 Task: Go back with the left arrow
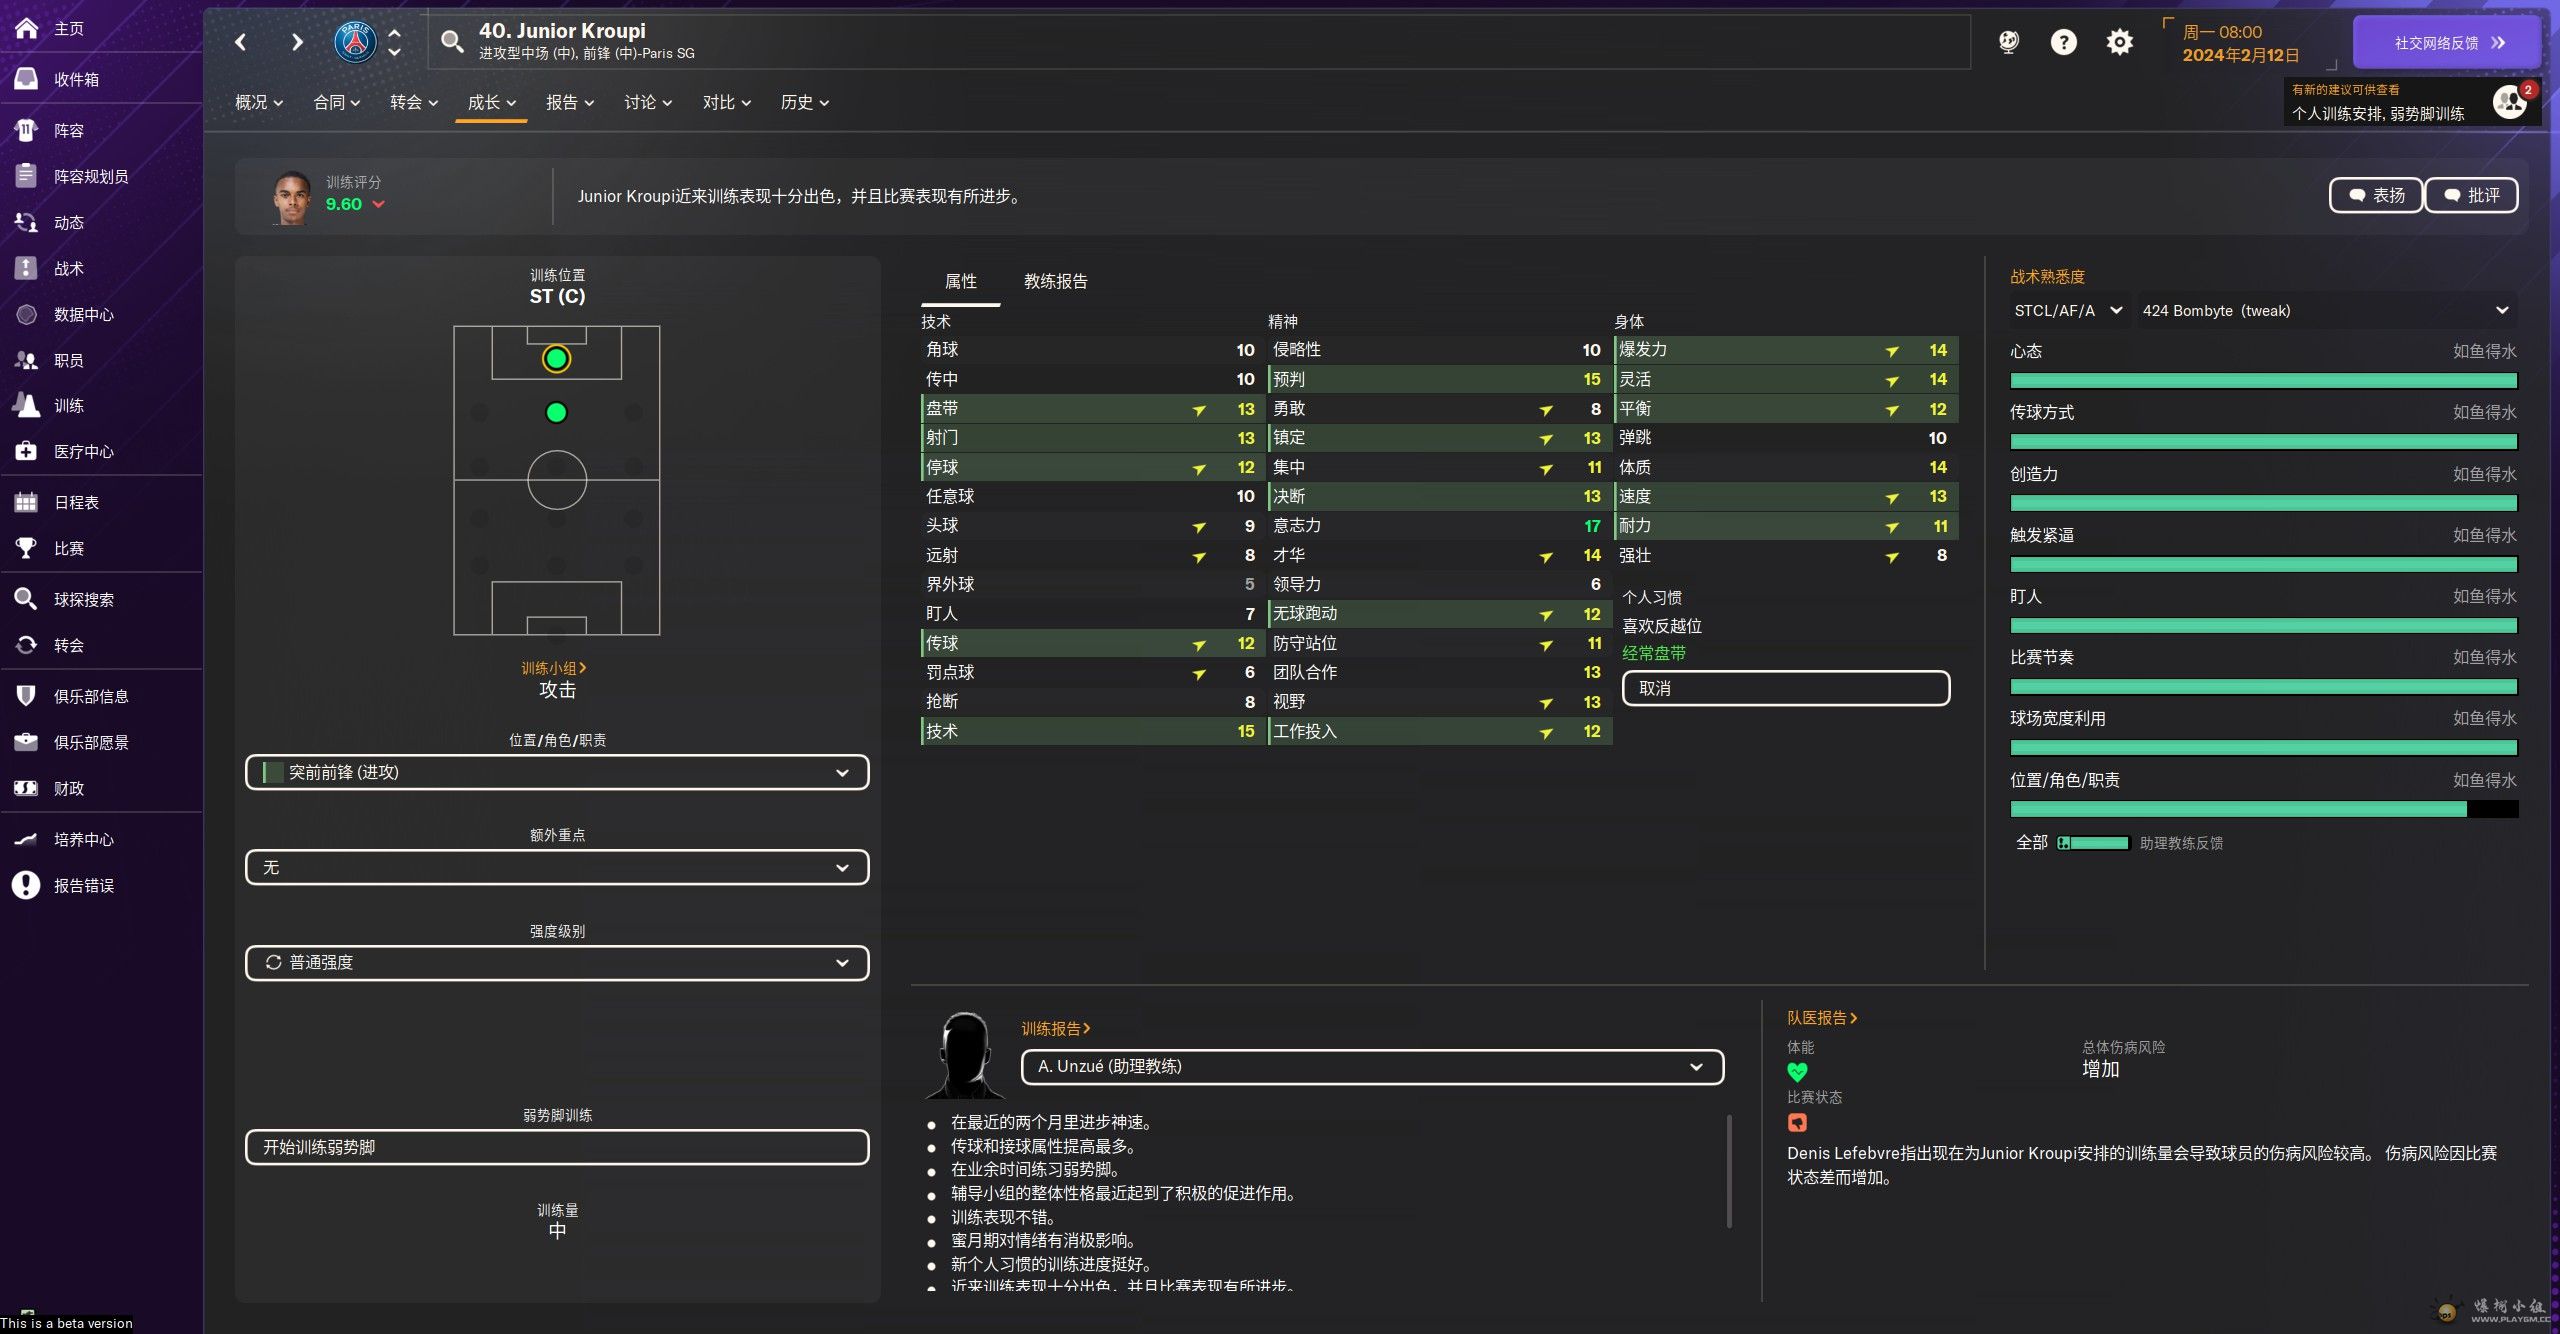point(240,42)
